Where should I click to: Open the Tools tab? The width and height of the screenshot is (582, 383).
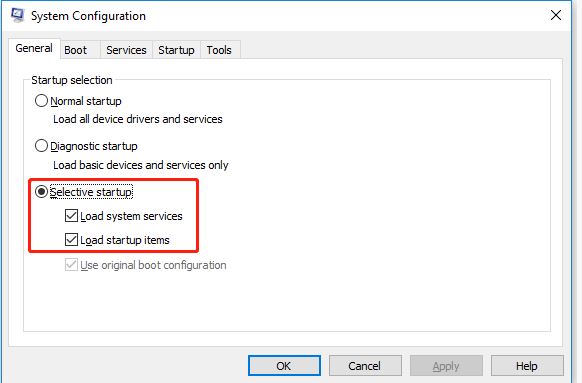(x=219, y=50)
